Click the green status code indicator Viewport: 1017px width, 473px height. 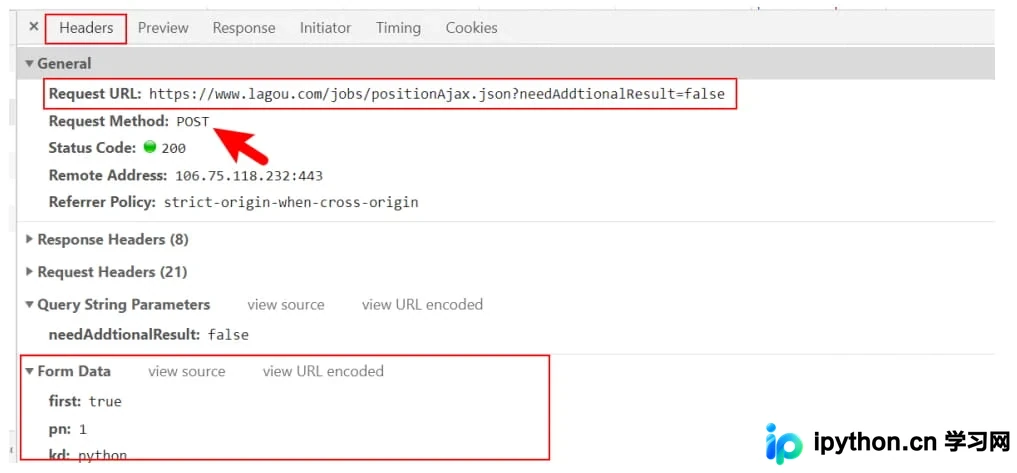click(x=150, y=147)
